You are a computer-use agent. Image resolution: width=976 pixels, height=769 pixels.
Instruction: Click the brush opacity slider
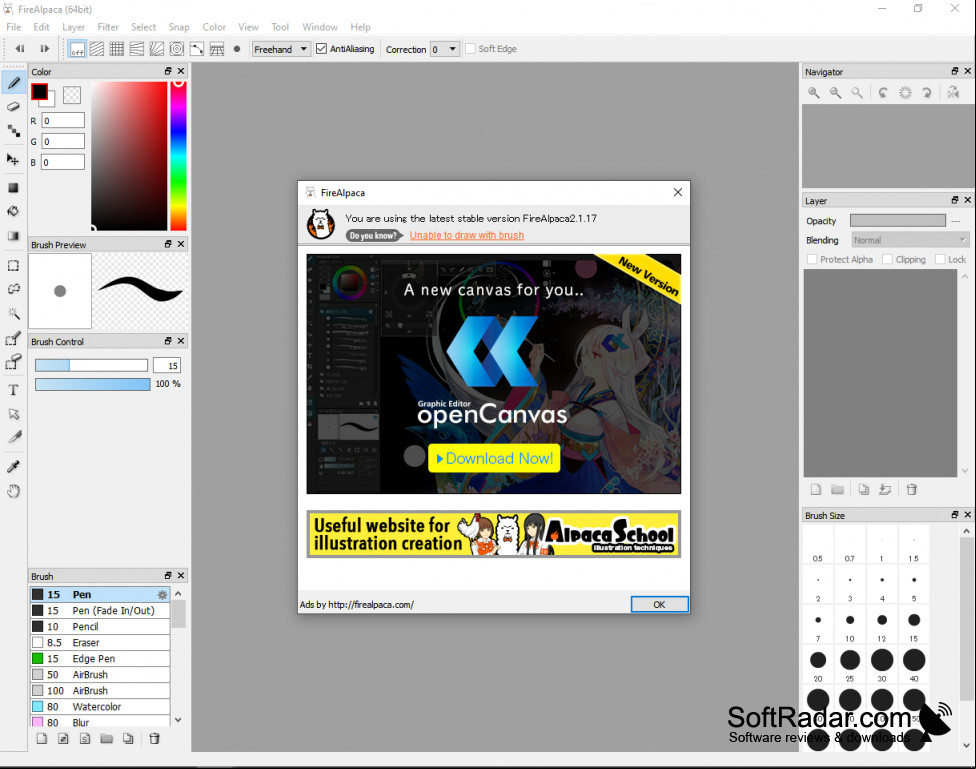[x=93, y=384]
